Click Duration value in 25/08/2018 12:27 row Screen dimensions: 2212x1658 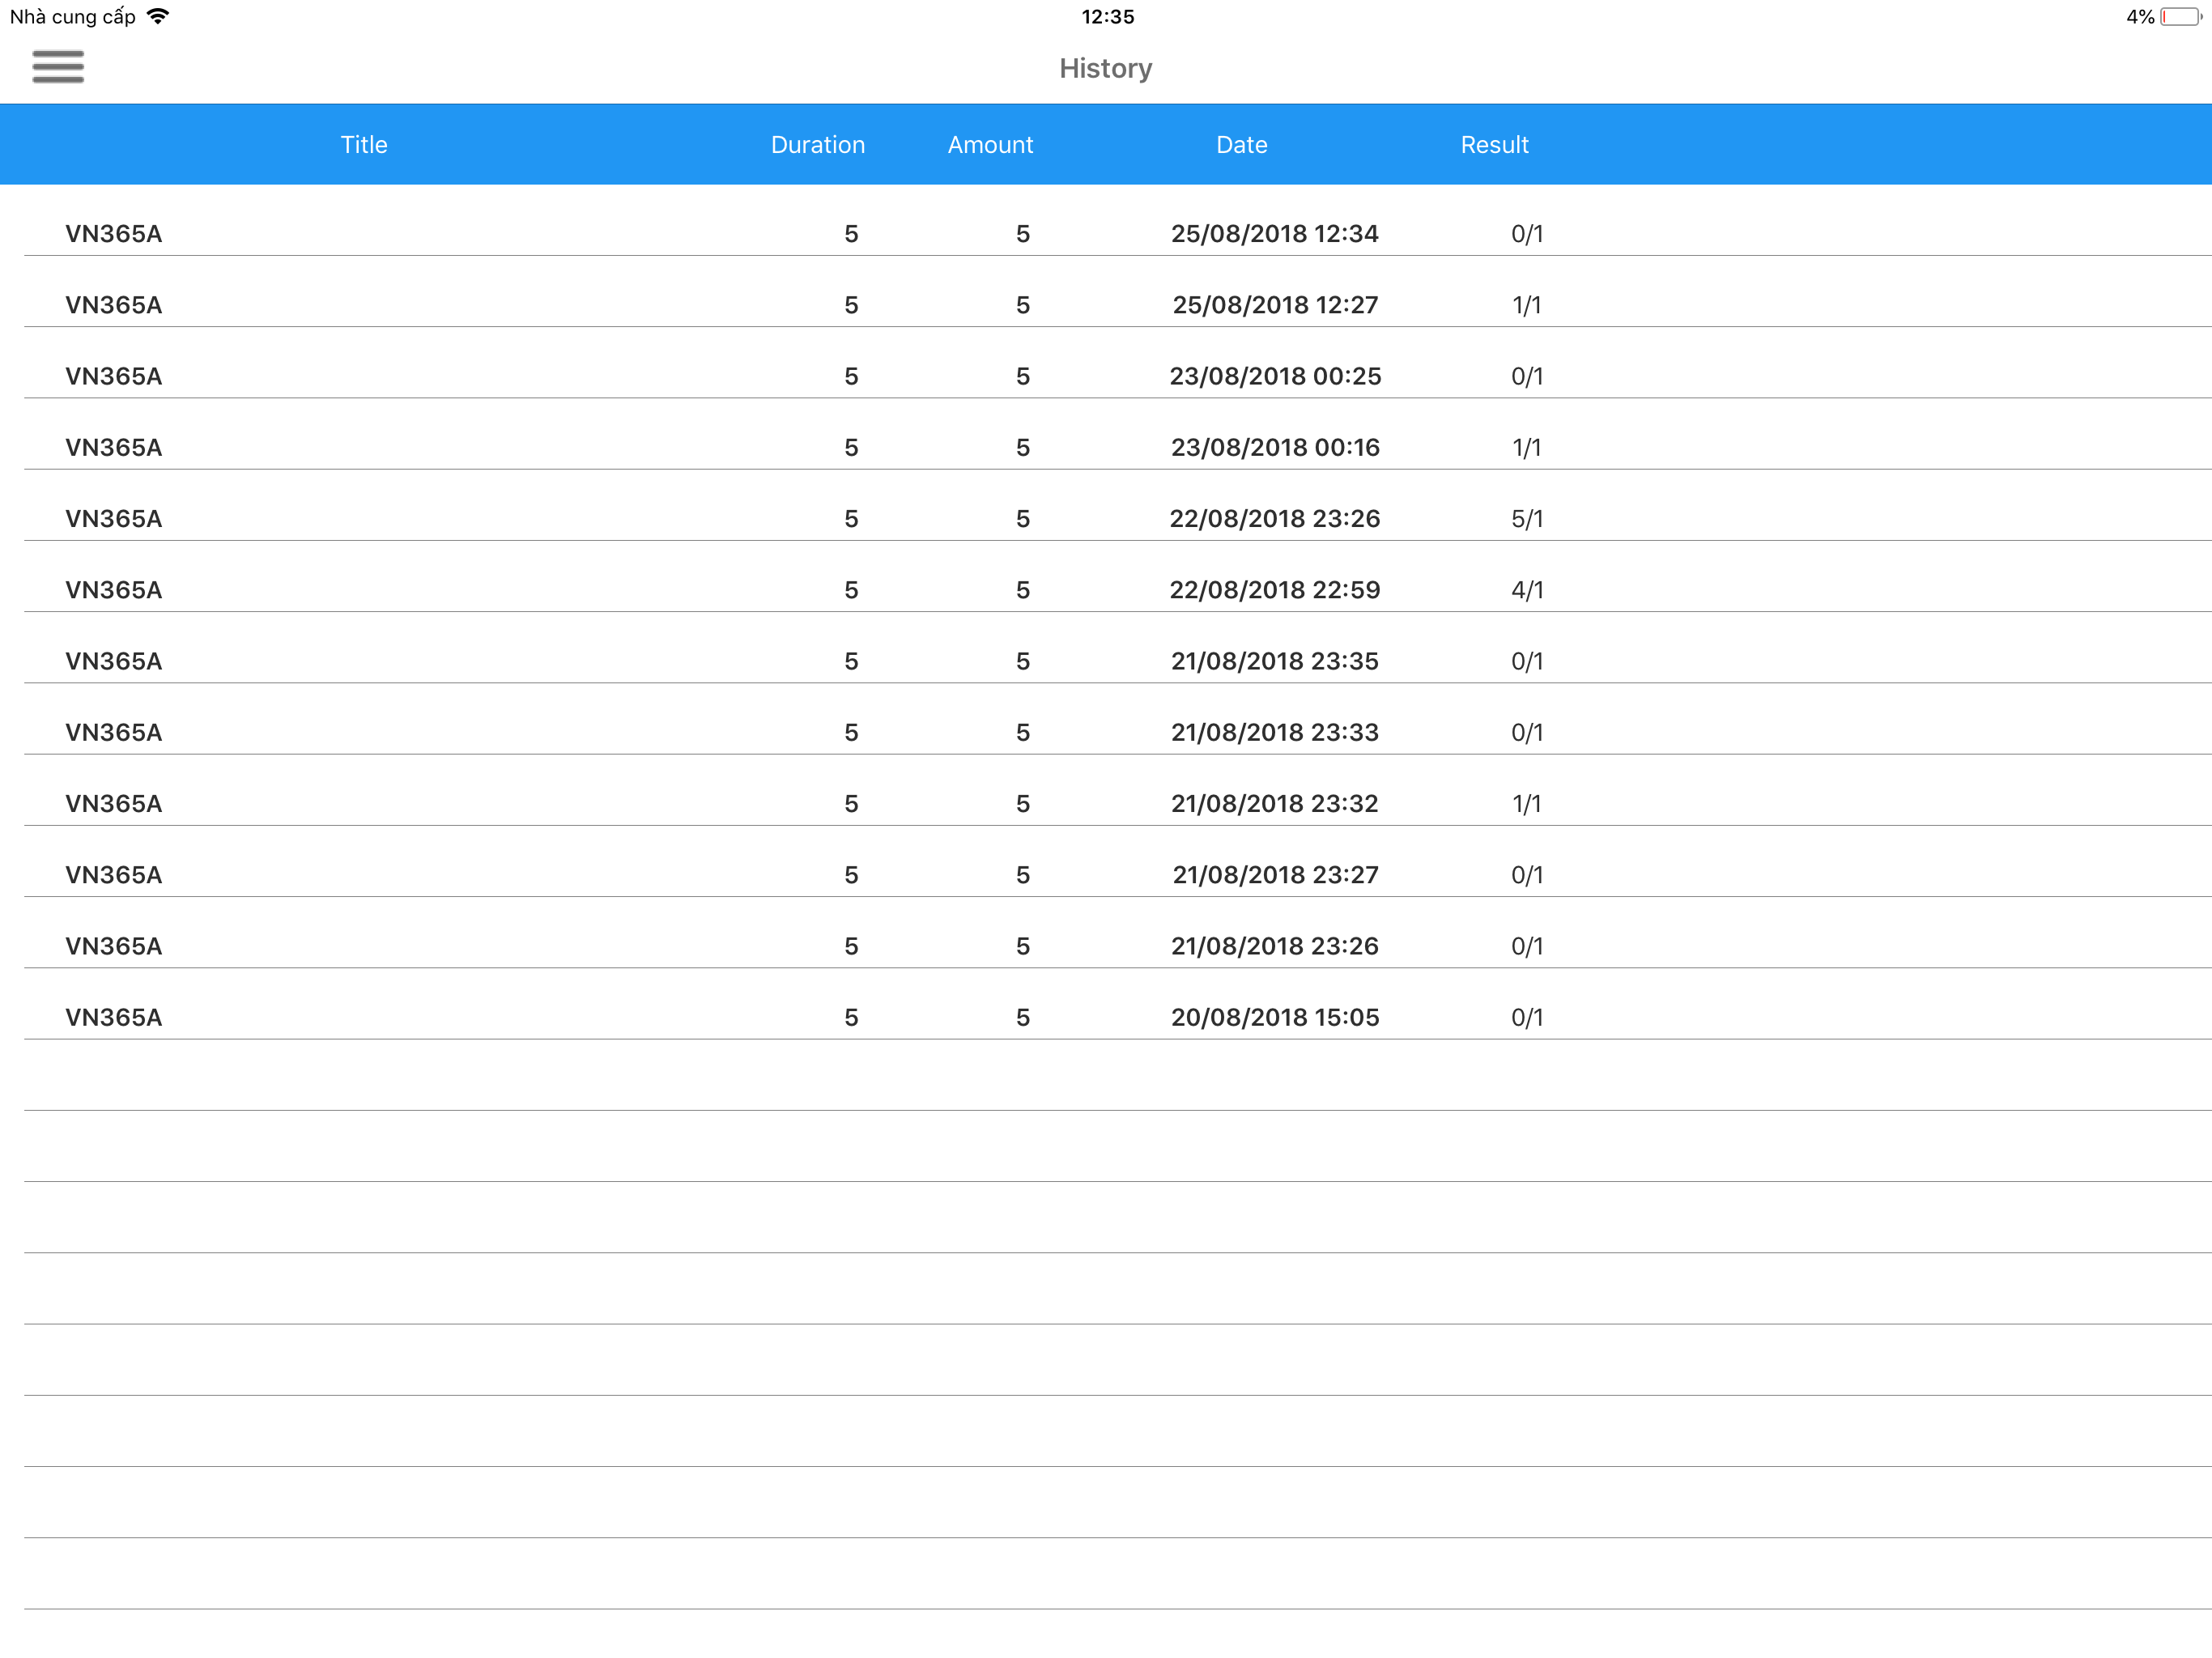(851, 305)
